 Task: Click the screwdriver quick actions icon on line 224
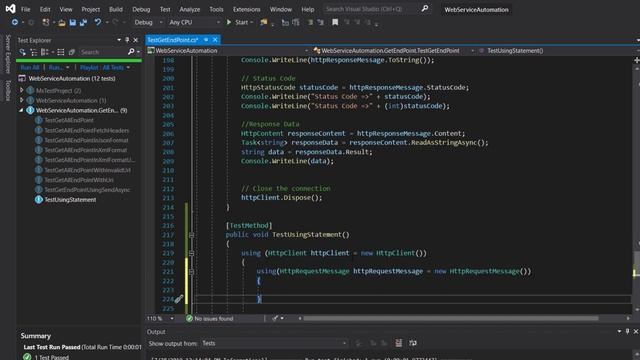179,299
